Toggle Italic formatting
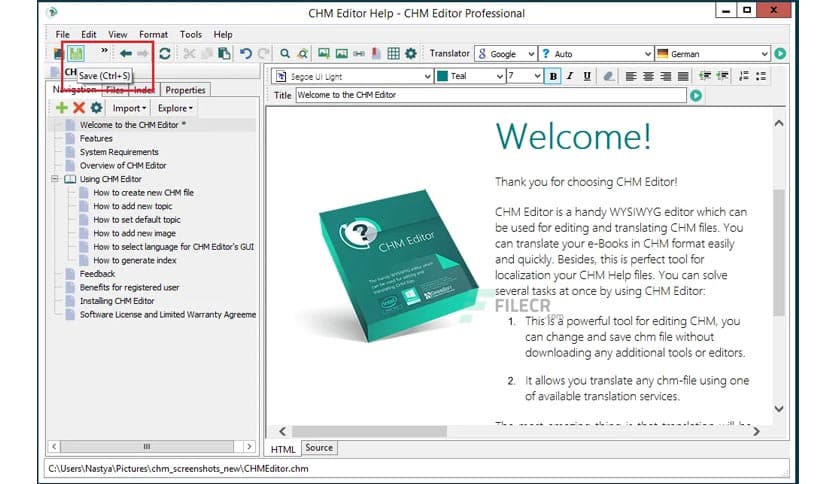 tap(570, 76)
